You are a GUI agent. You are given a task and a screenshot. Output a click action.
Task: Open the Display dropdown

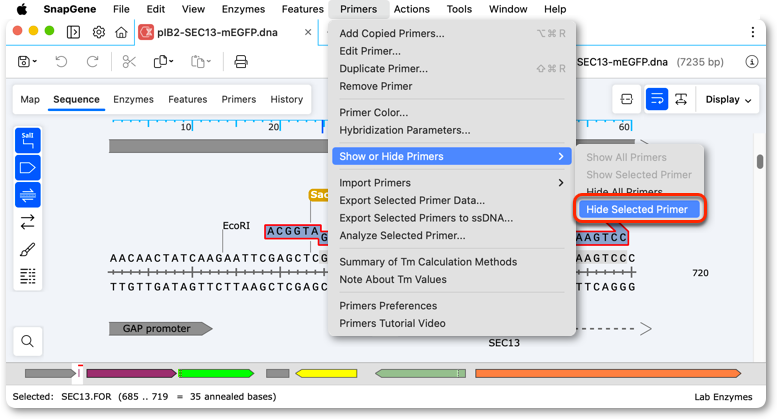728,99
